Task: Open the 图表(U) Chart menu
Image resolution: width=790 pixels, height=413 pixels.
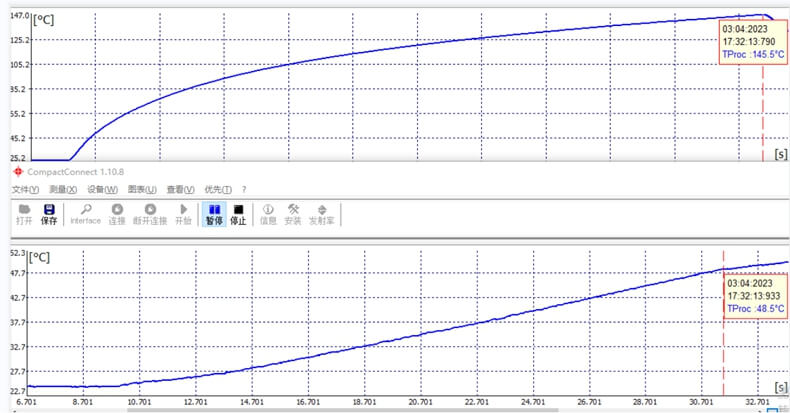Action: [142, 189]
